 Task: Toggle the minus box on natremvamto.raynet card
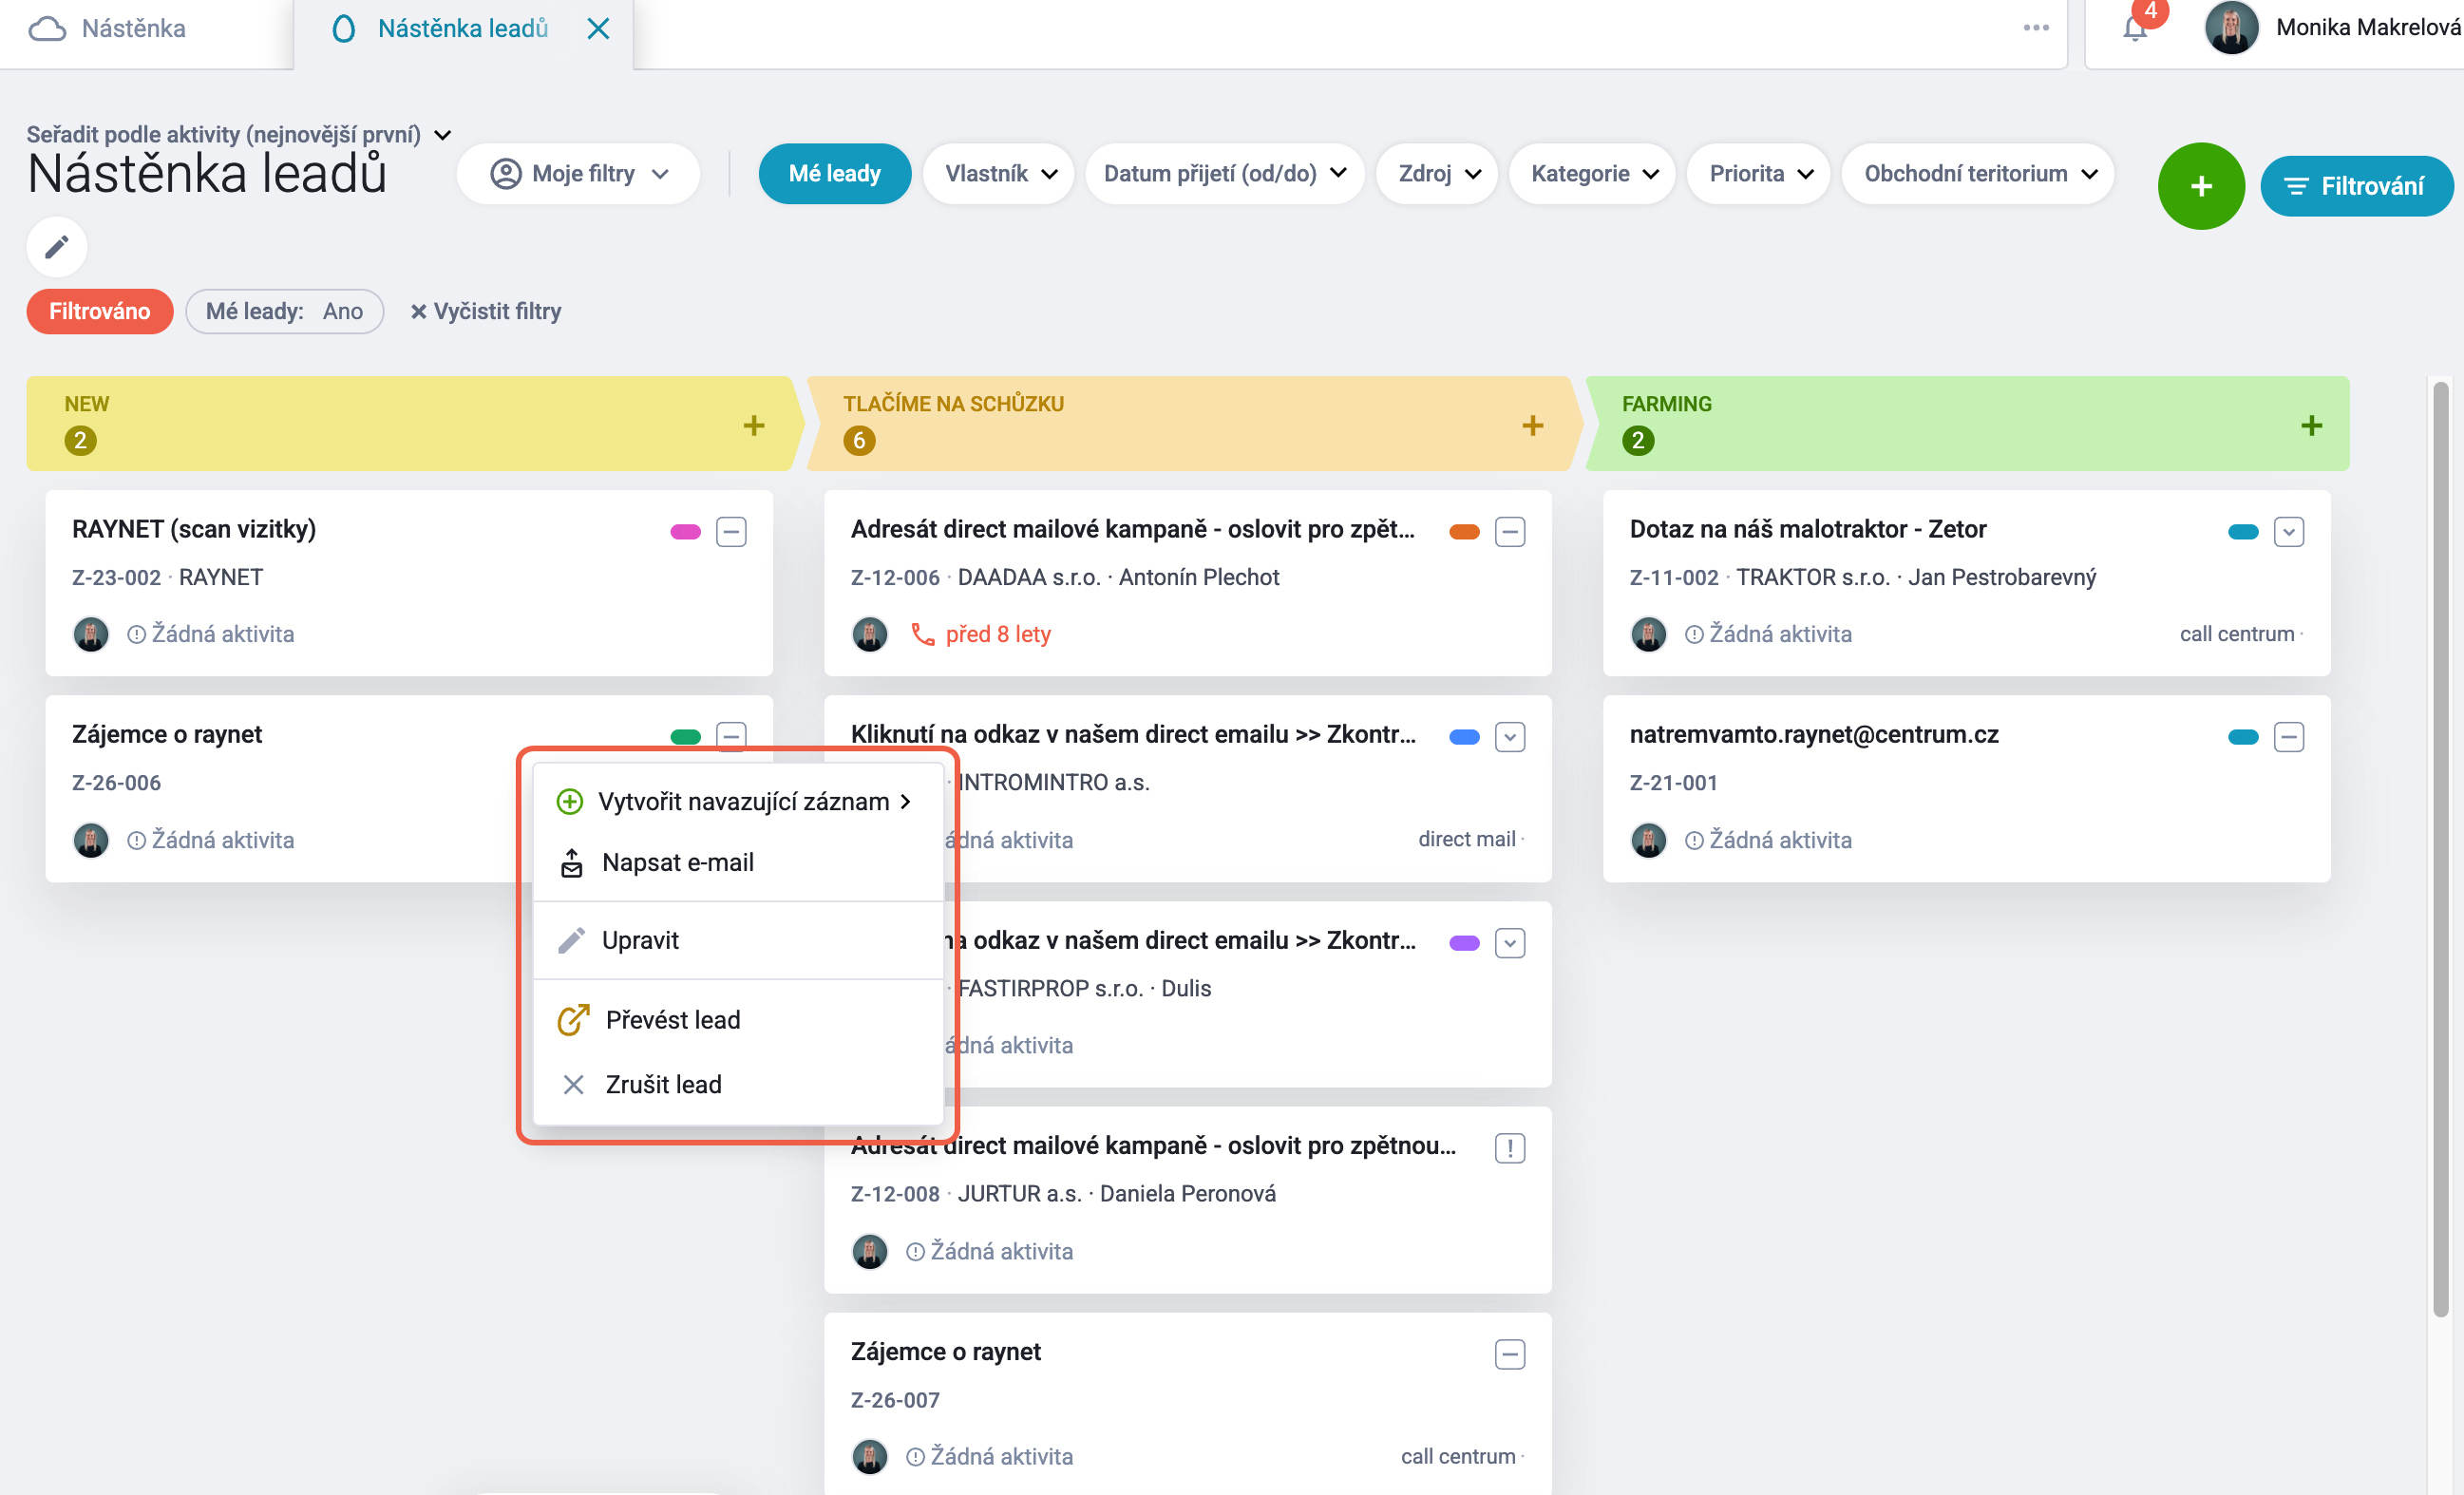[x=2288, y=736]
